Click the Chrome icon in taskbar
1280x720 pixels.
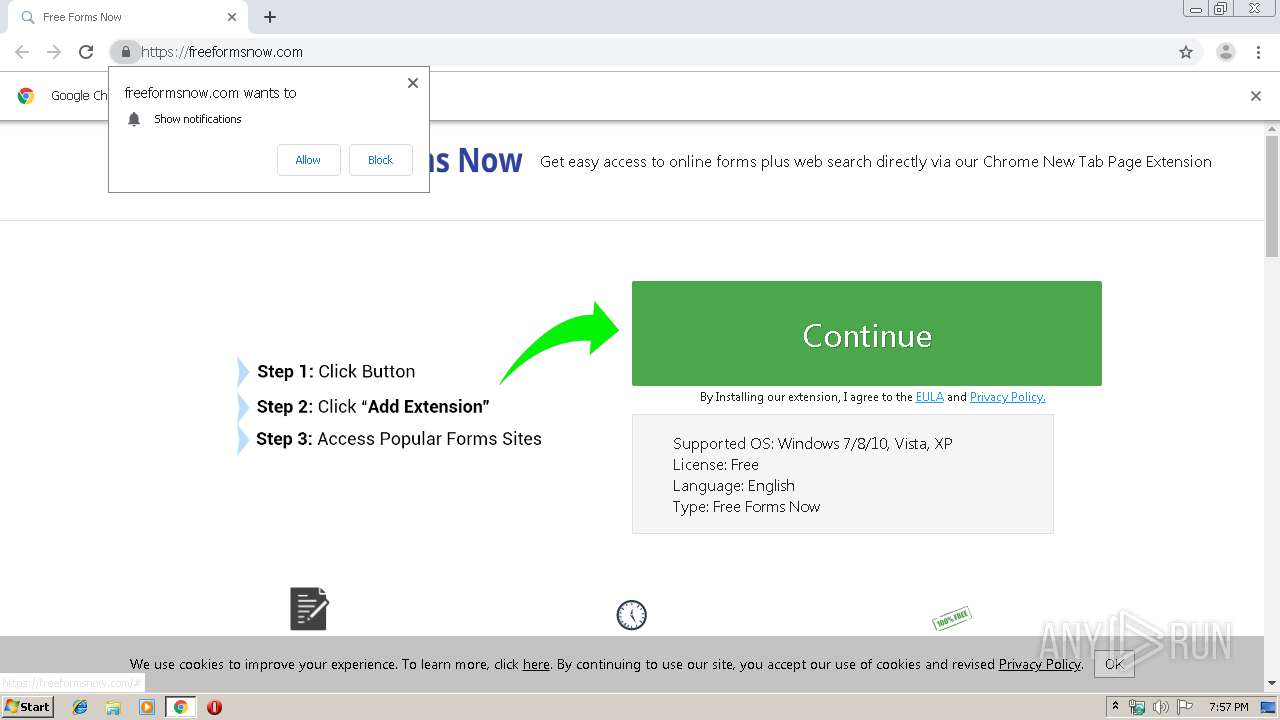(x=180, y=707)
